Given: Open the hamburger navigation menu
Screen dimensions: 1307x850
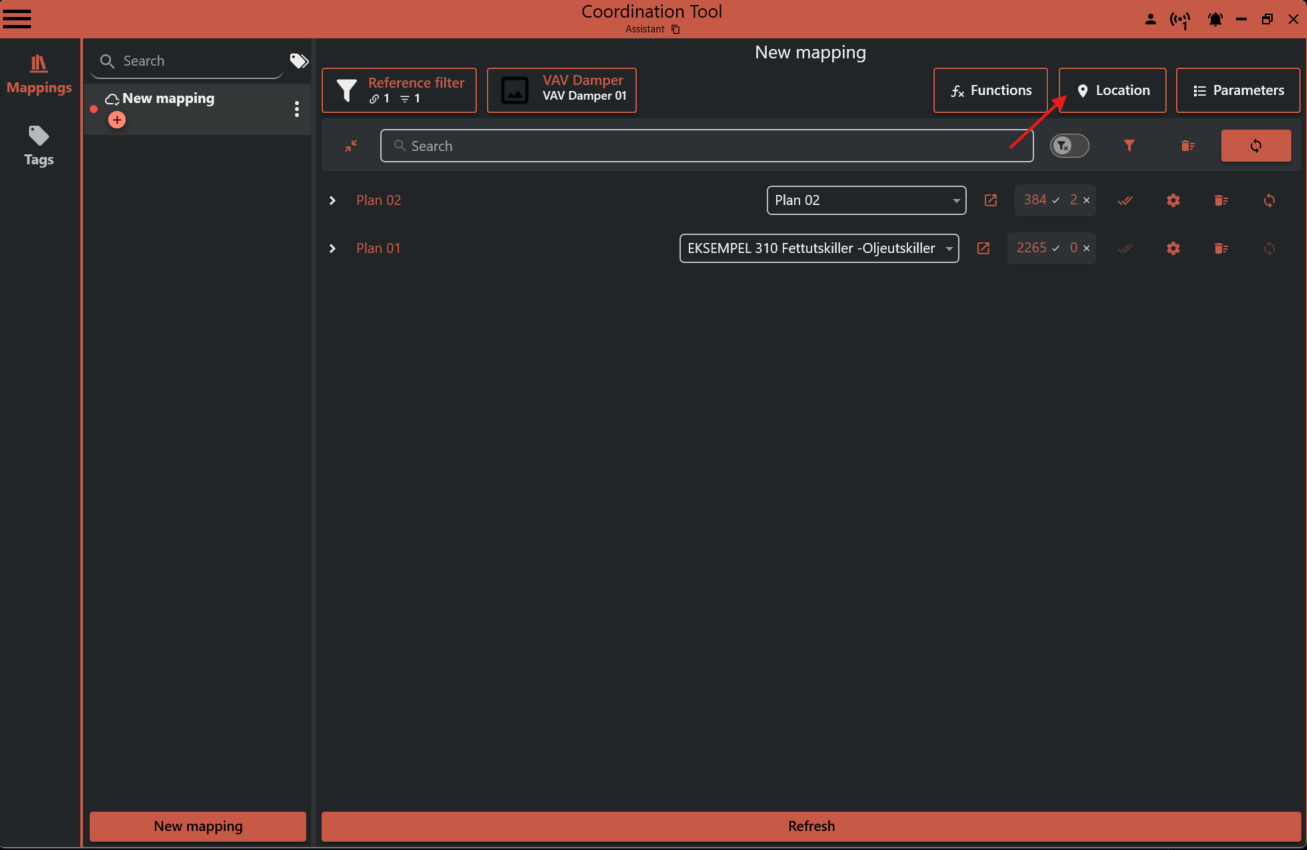Looking at the screenshot, I should click(17, 18).
